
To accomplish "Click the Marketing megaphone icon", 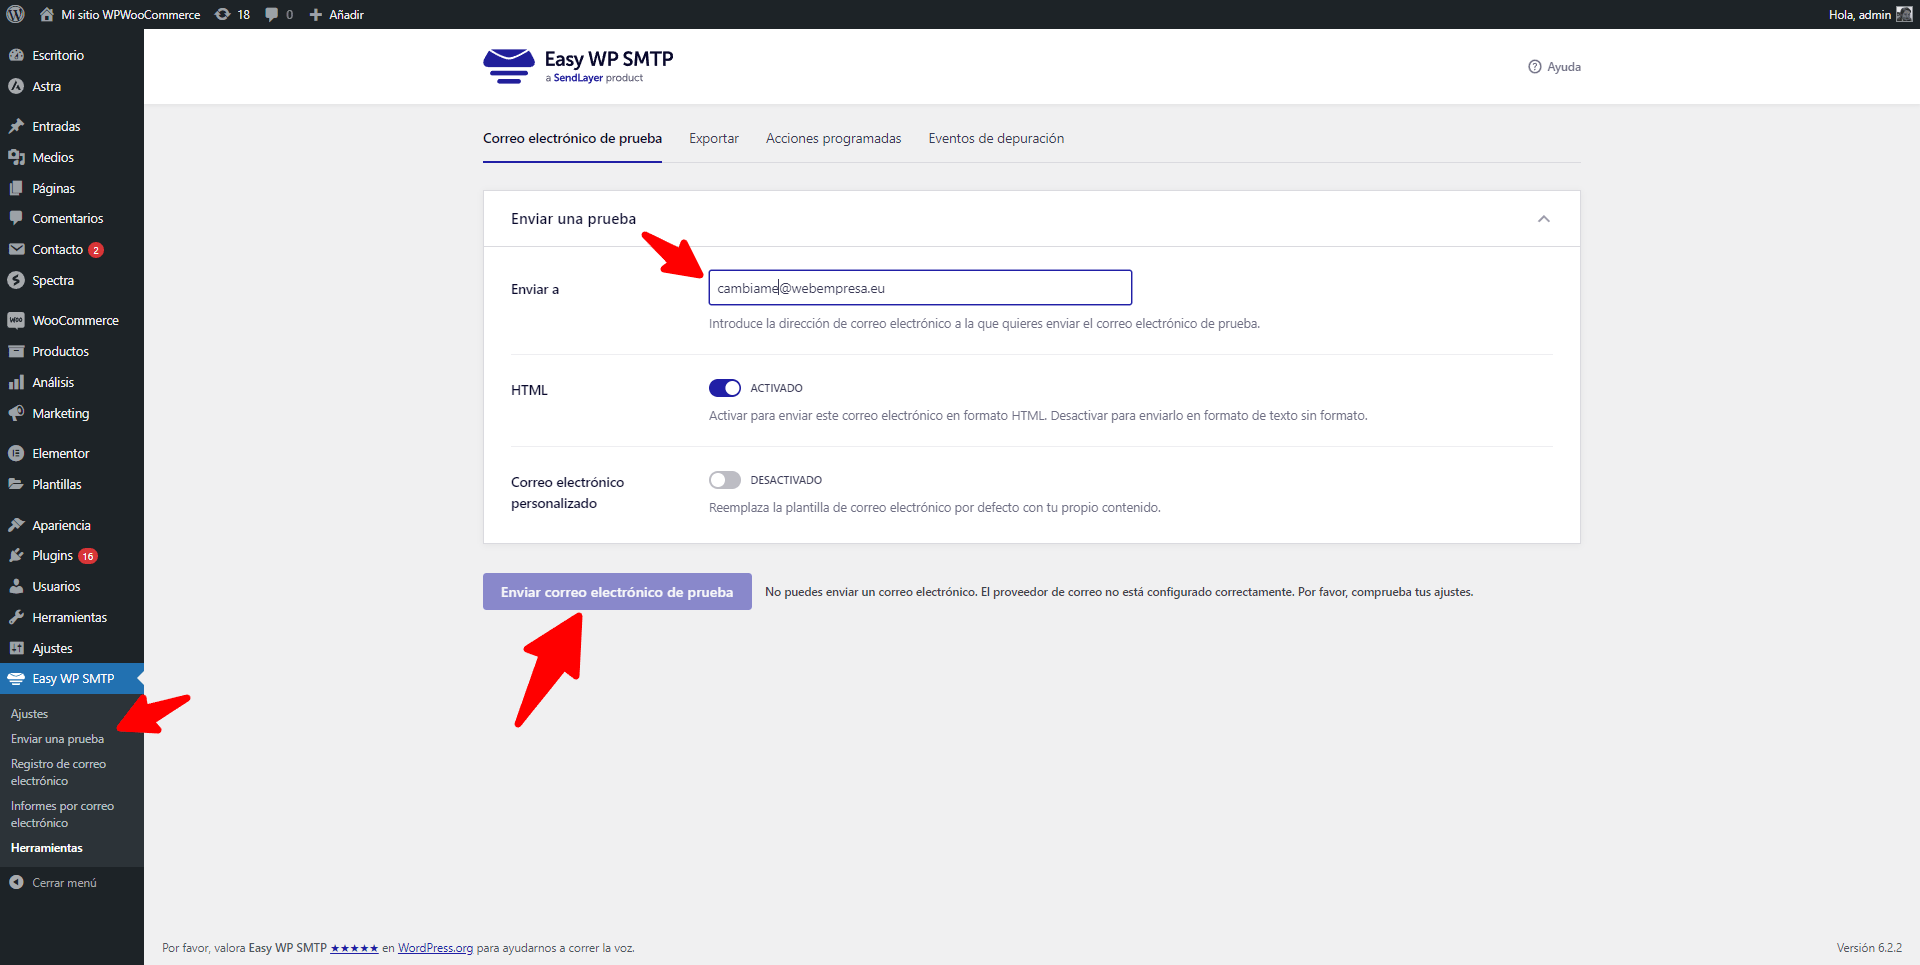I will 16,413.
